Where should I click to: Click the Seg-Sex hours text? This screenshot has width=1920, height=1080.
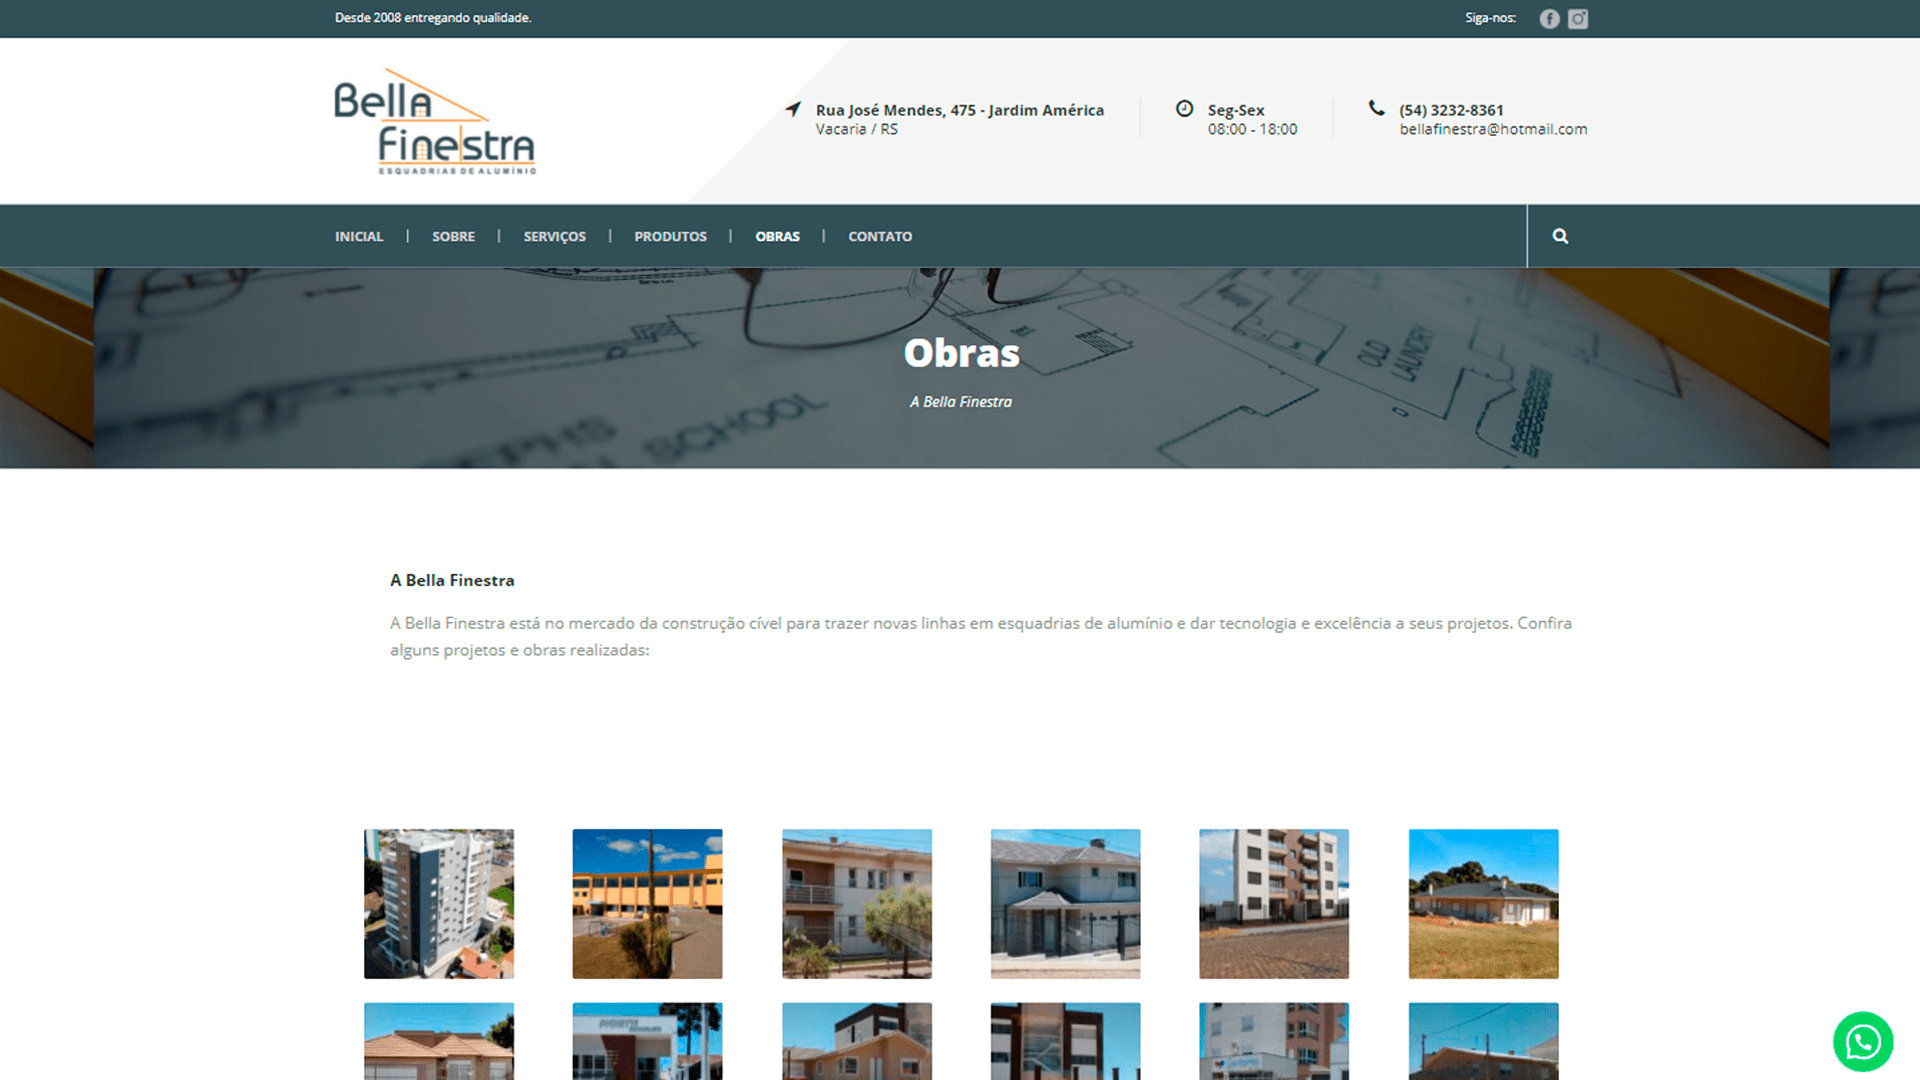(1236, 110)
